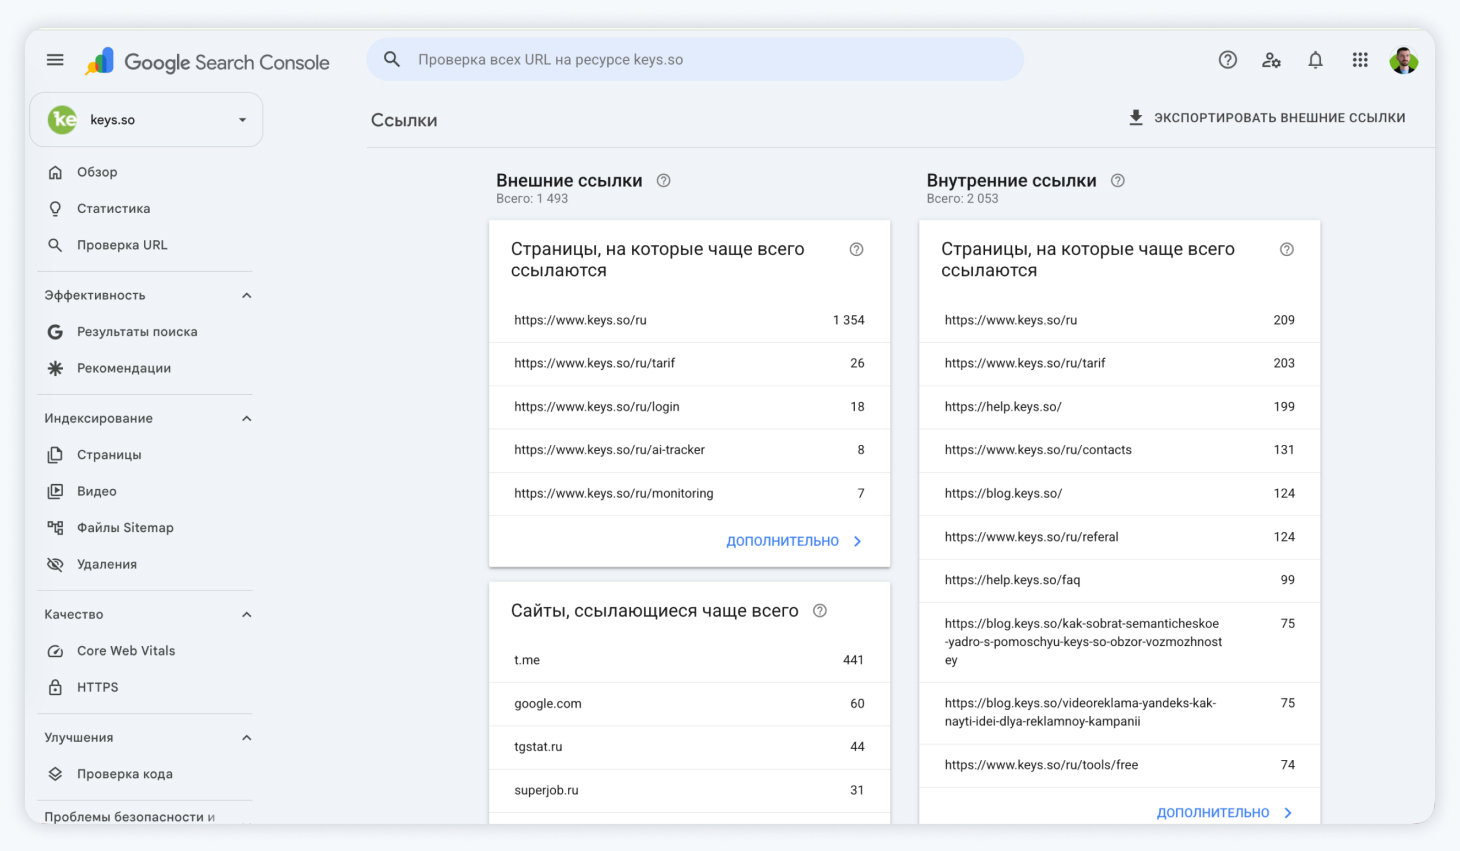
Task: Show help for Сайты, ссылающиеся чаще всего
Action: (x=820, y=611)
